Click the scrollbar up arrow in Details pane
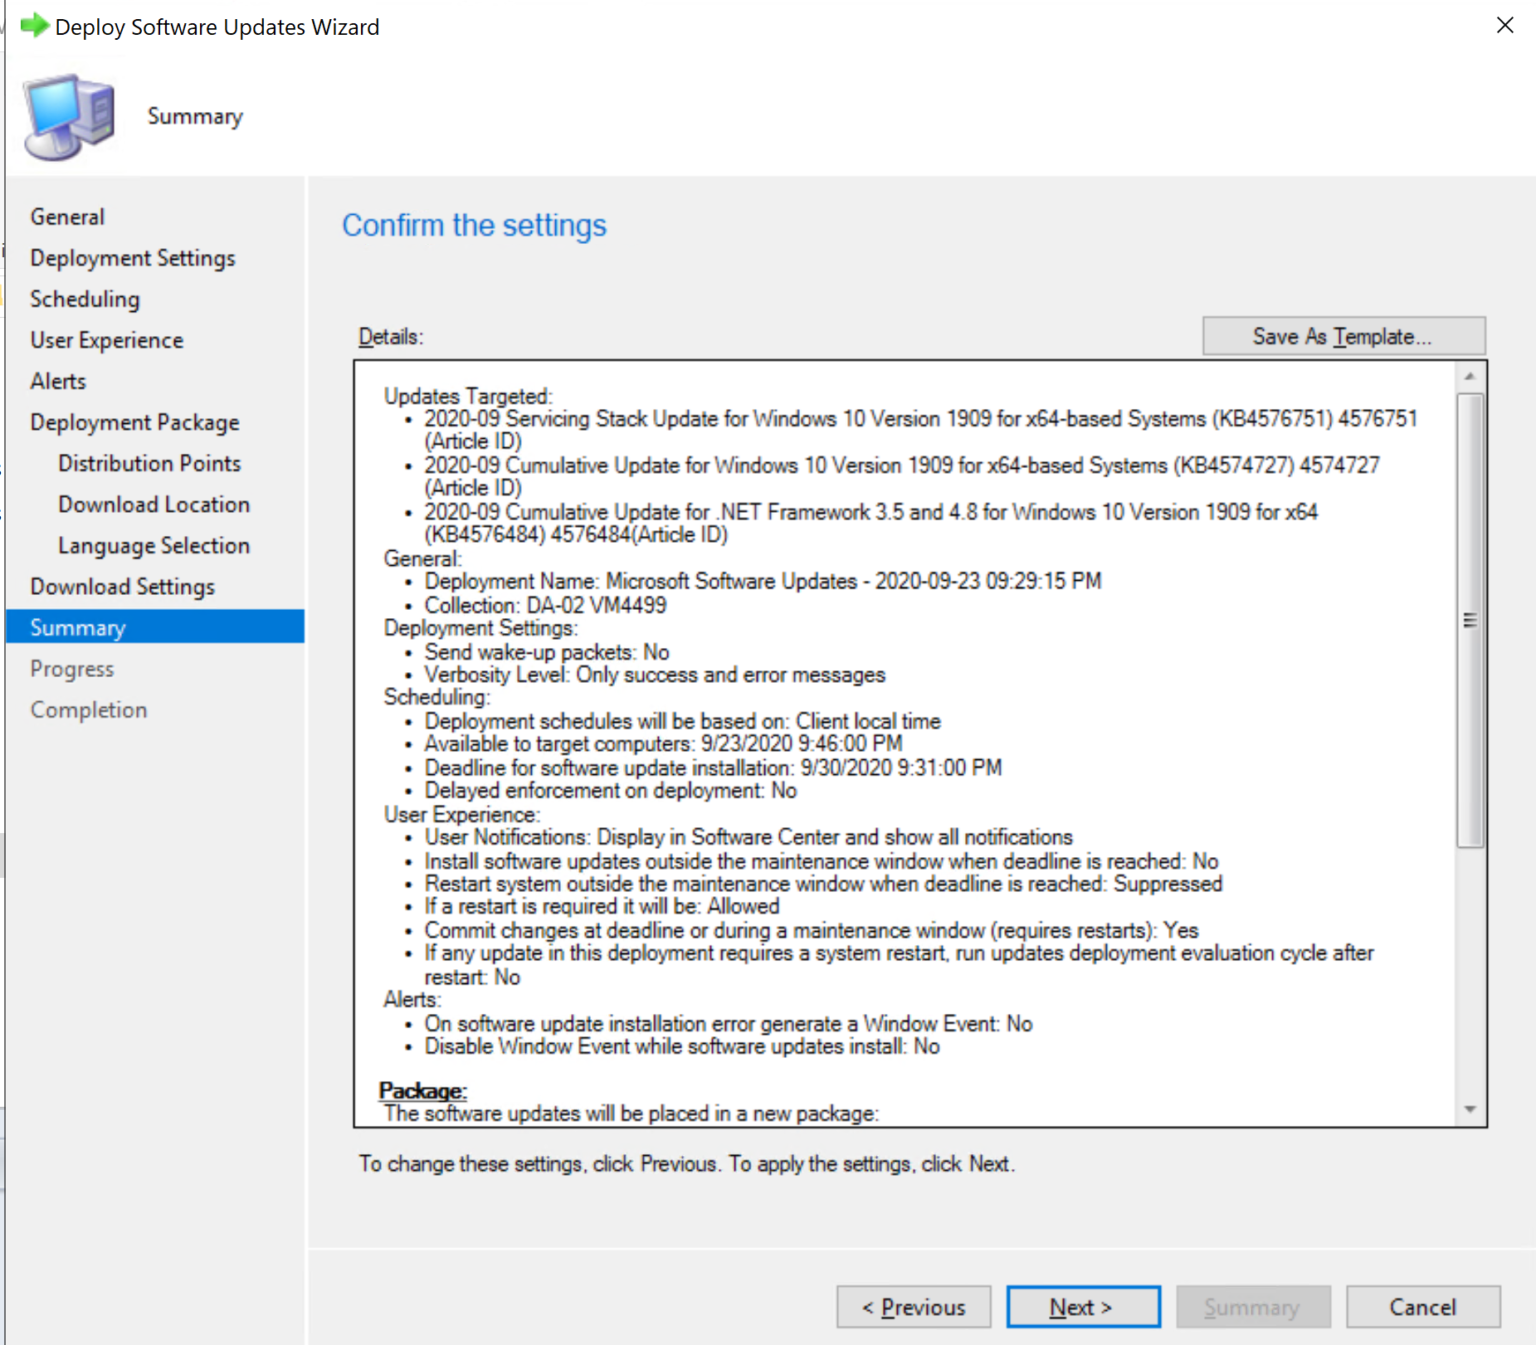Viewport: 1536px width, 1345px height. 1469,375
